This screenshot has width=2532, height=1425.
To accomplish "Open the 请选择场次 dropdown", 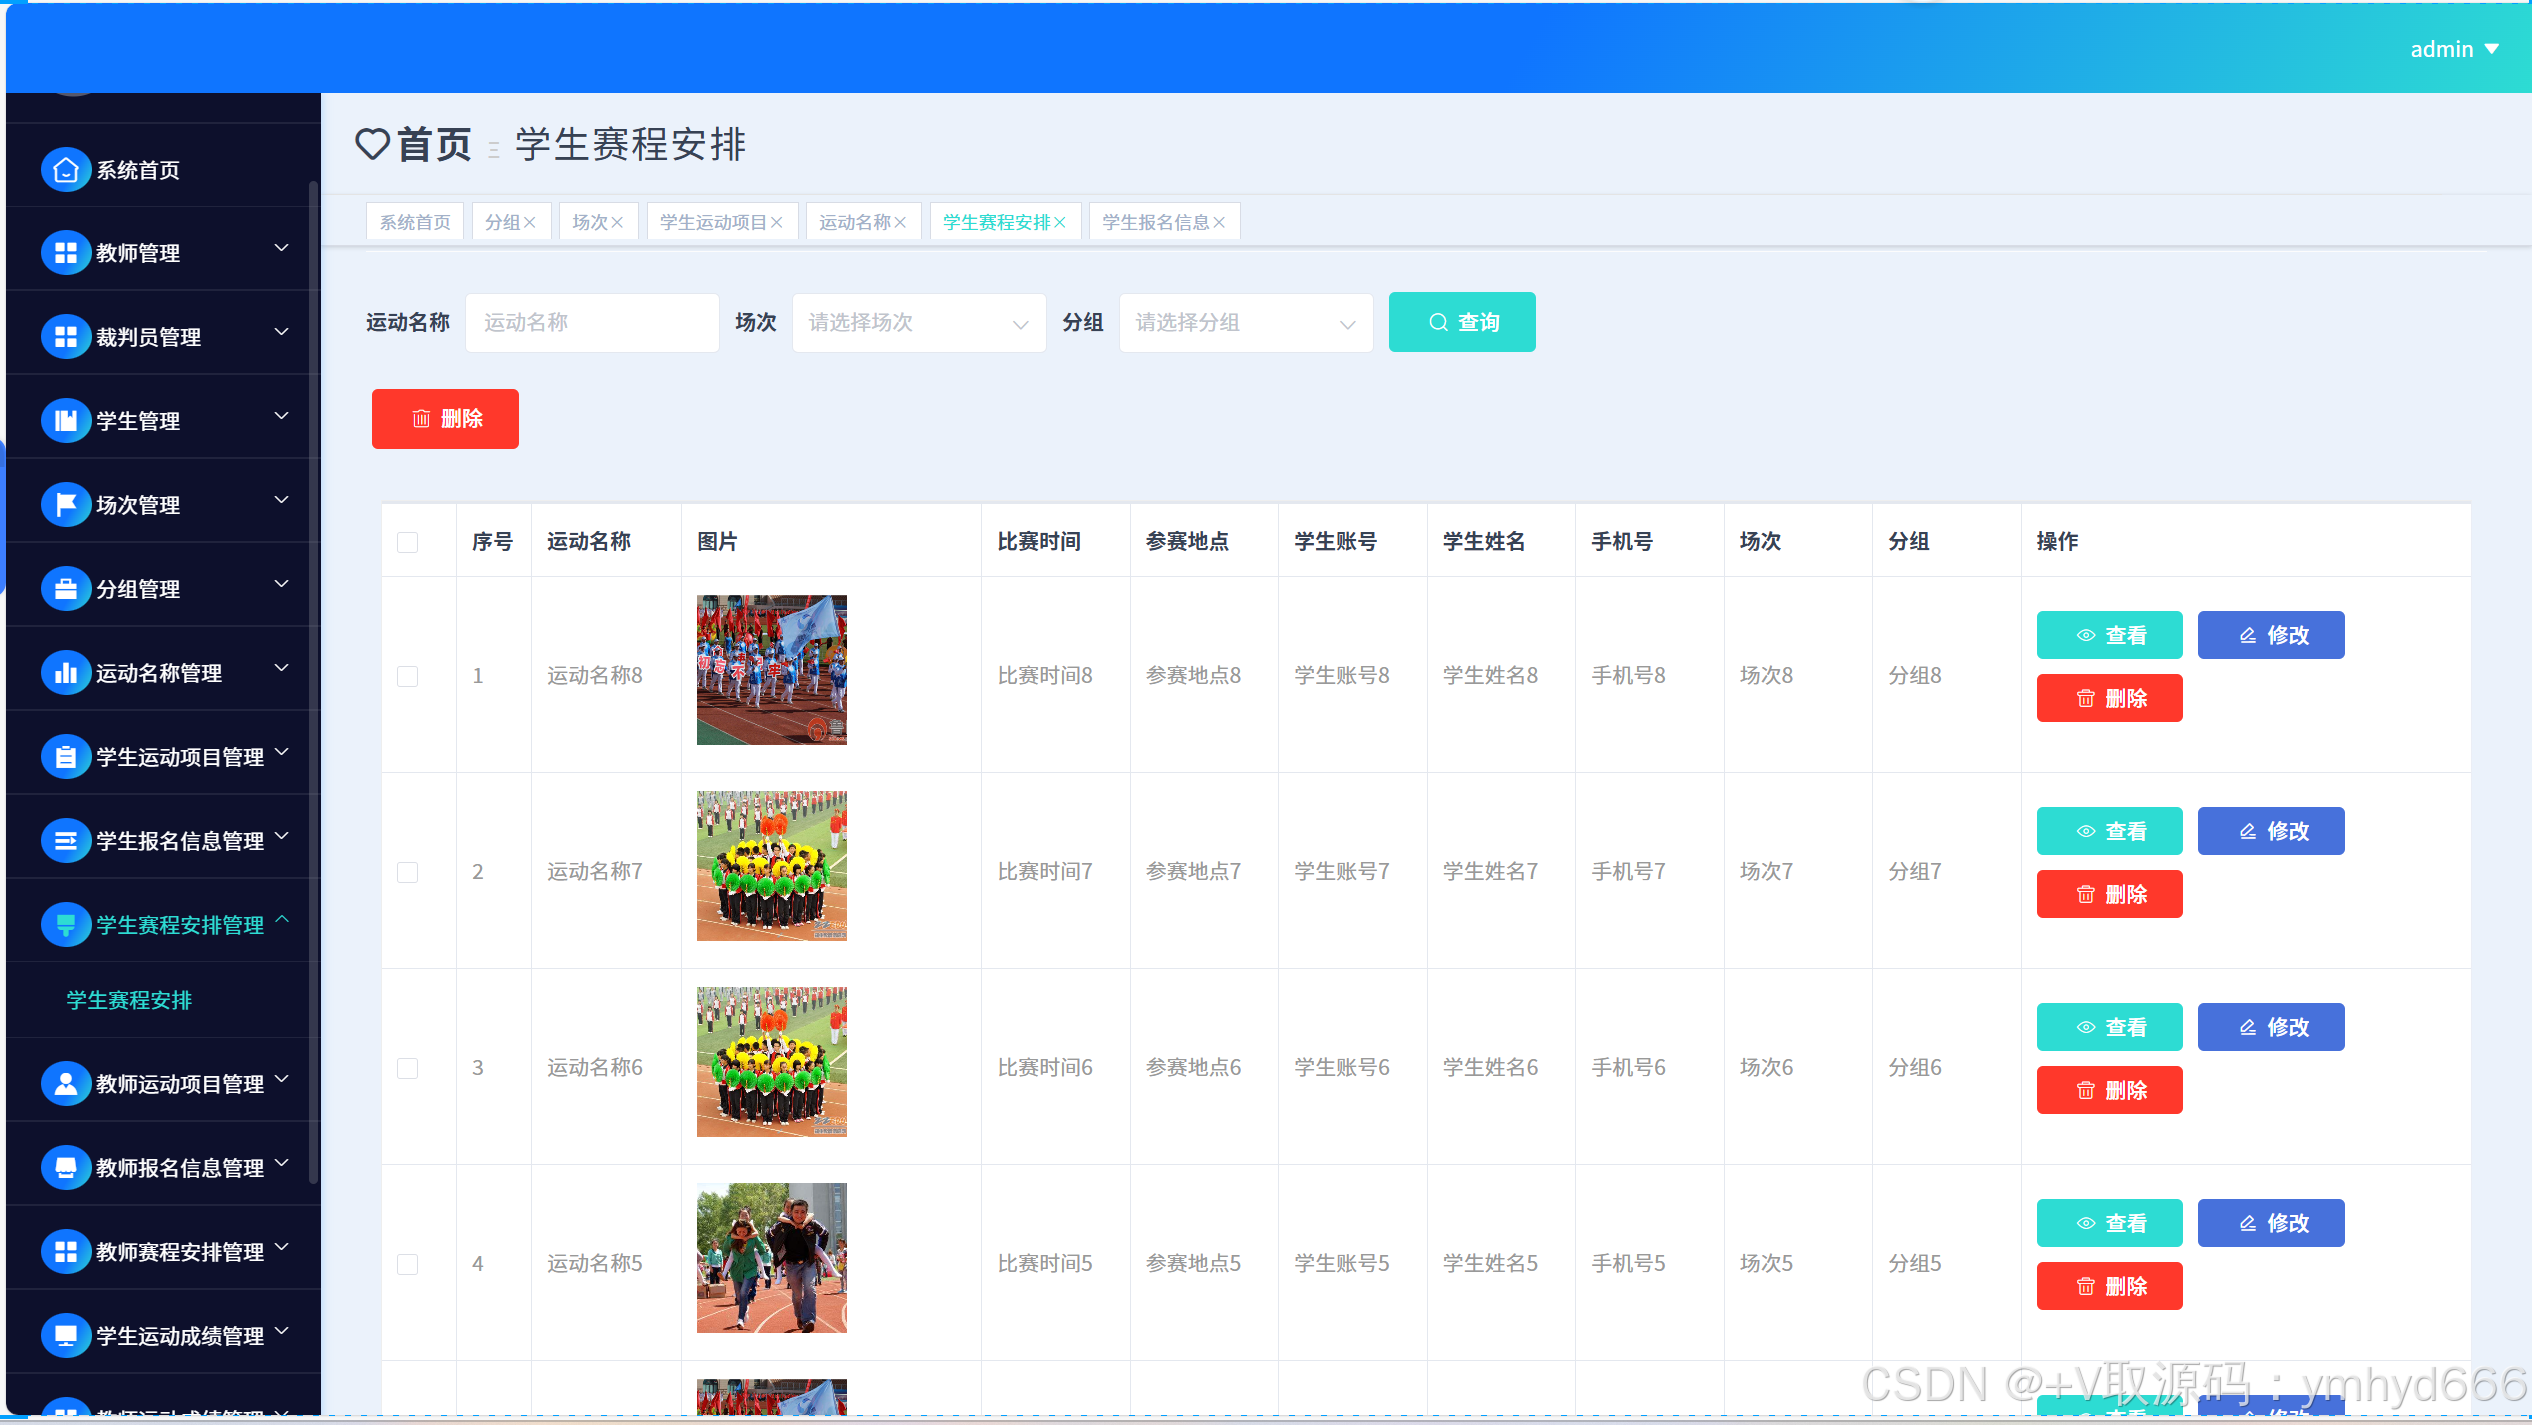I will [918, 323].
